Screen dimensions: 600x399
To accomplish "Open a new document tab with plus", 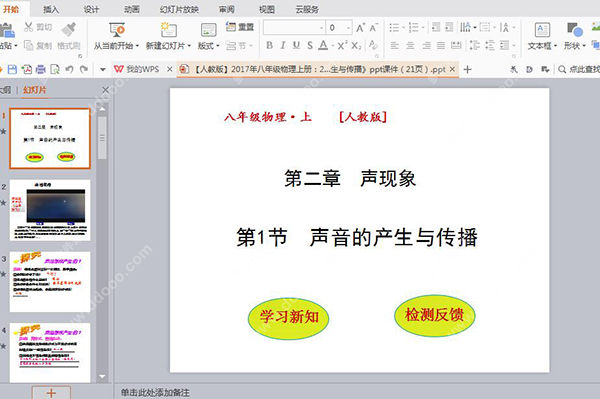I will point(467,69).
